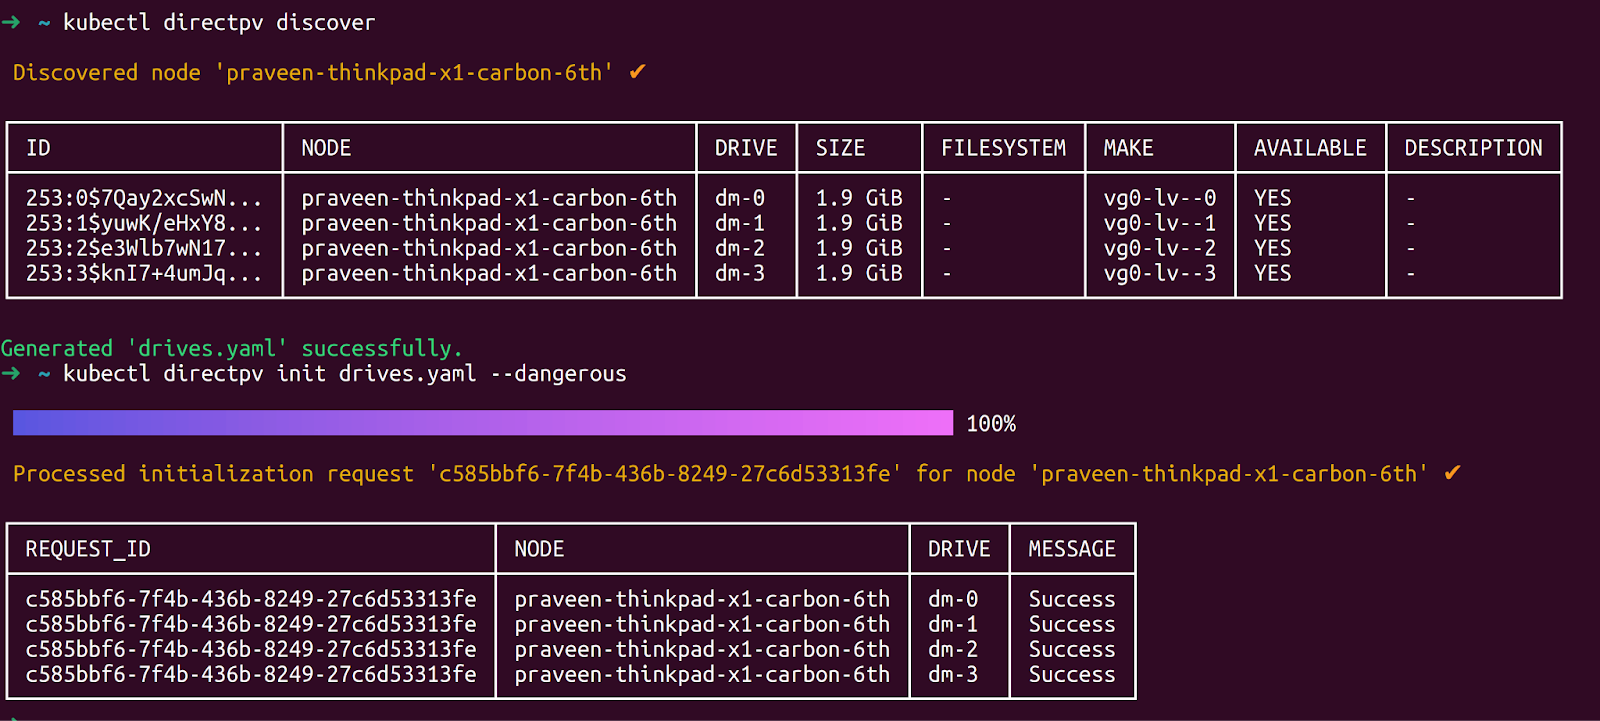Click dm-3 in the initialization results table
The height and width of the screenshot is (721, 1600).
[x=952, y=674]
